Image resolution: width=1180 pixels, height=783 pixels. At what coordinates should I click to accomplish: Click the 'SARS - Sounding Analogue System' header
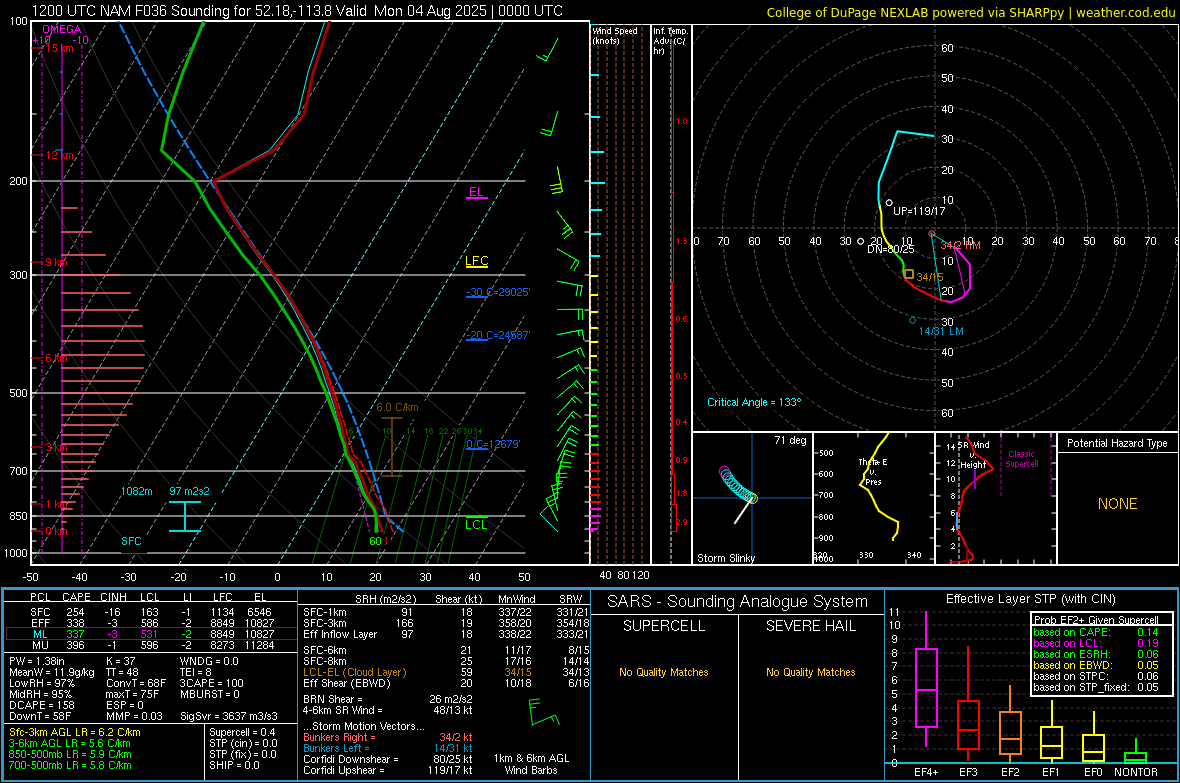(x=738, y=602)
